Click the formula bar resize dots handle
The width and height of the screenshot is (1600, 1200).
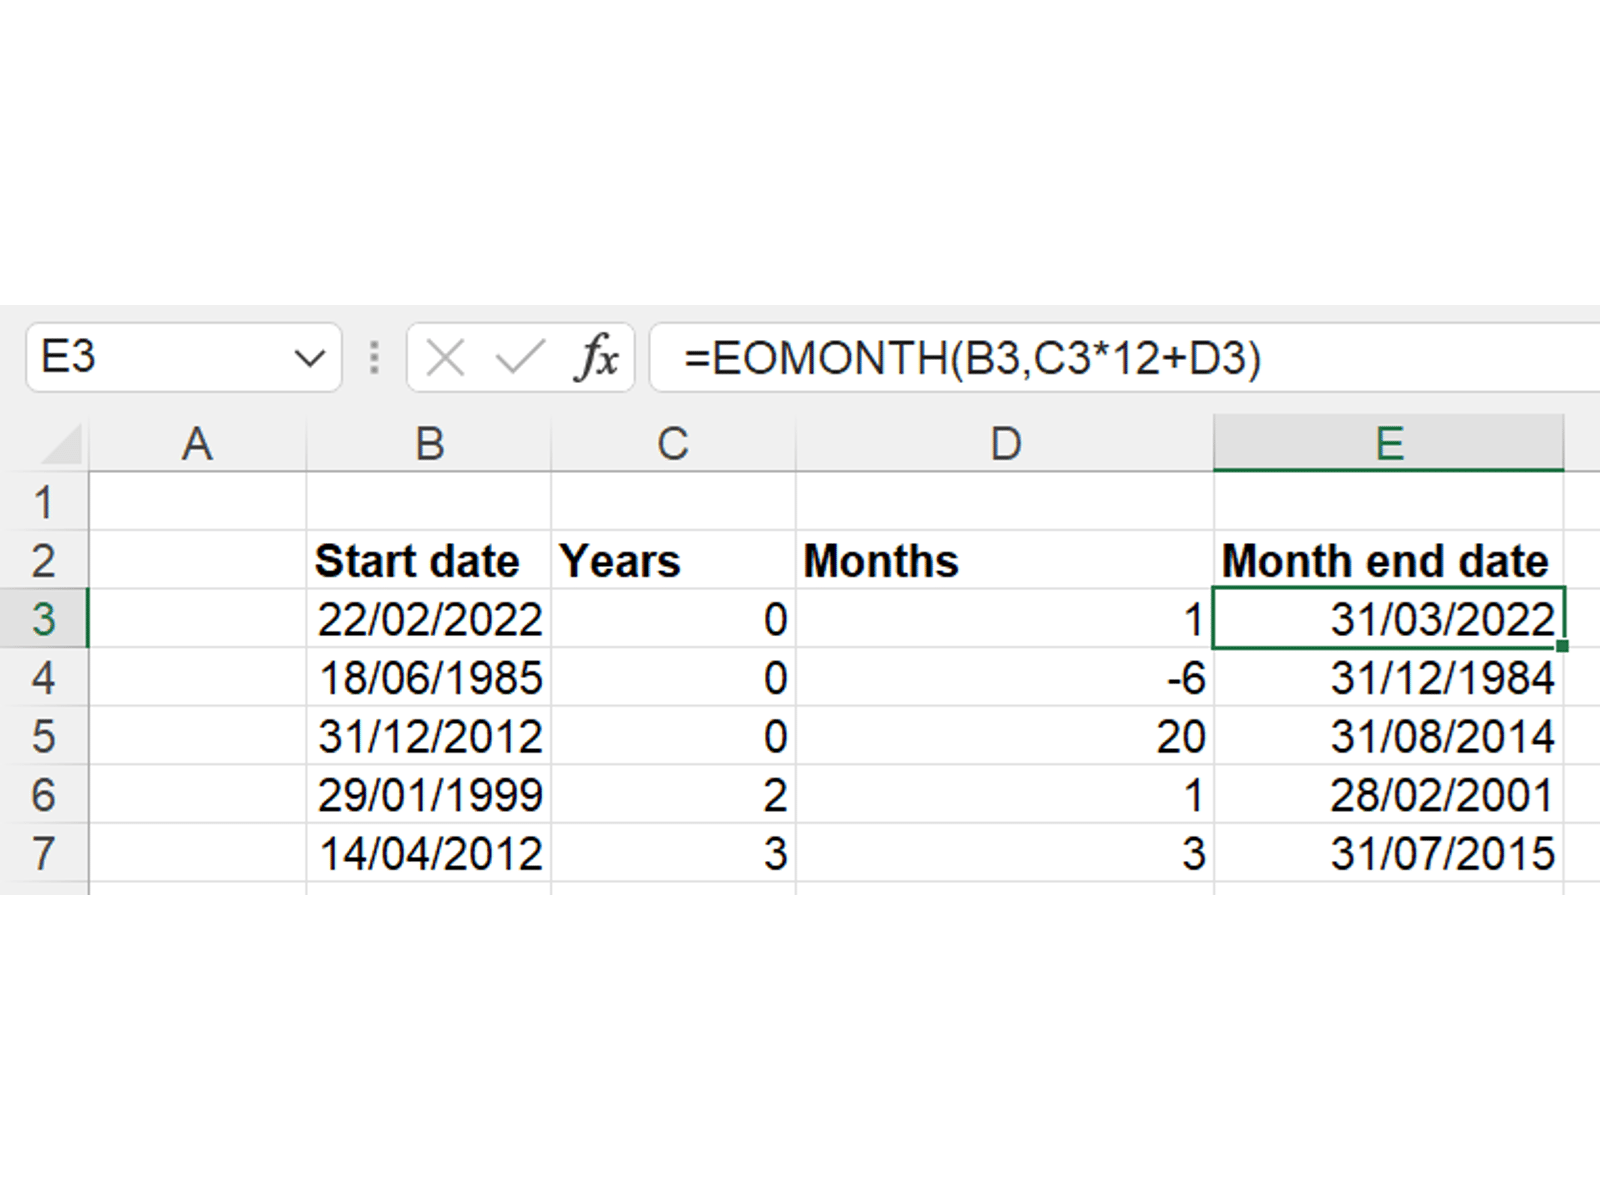pos(374,357)
